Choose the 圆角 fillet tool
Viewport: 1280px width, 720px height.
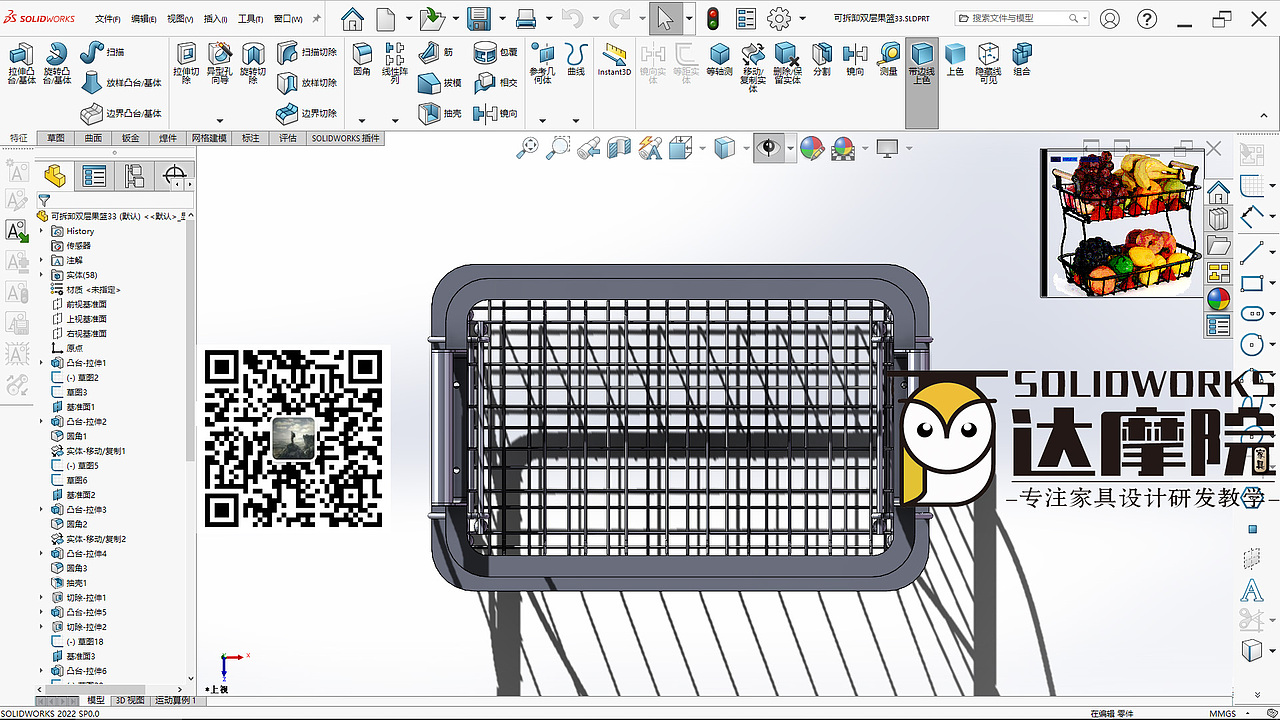pyautogui.click(x=362, y=59)
